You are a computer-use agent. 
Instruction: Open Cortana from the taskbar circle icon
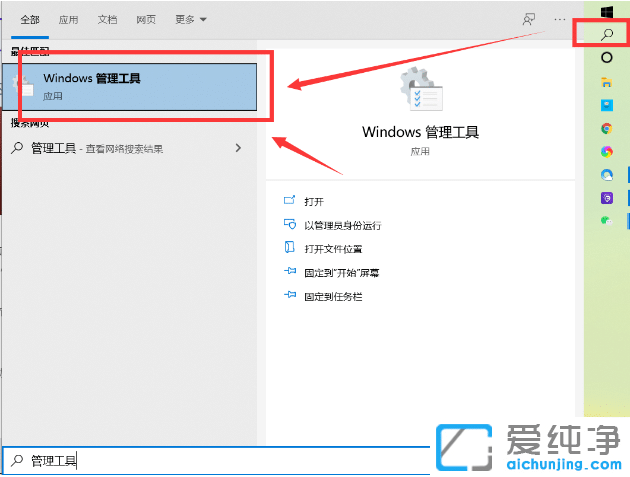(607, 58)
